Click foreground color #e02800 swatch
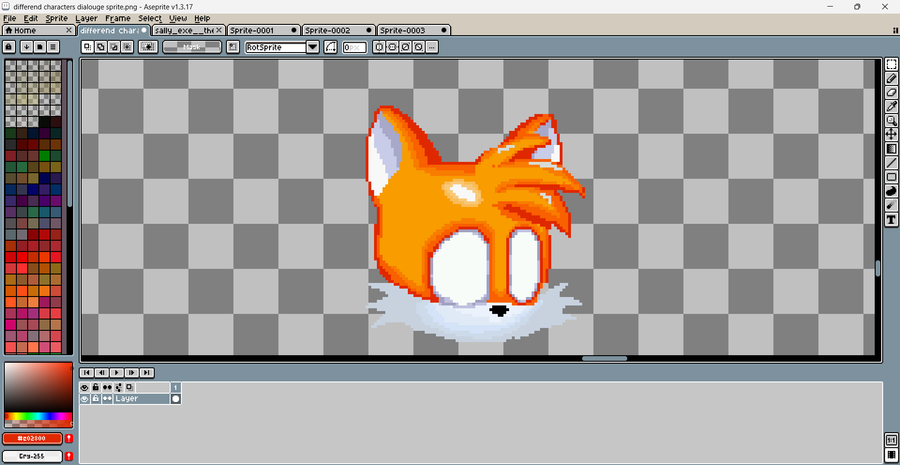Screen dimensions: 900x465 pos(32,439)
